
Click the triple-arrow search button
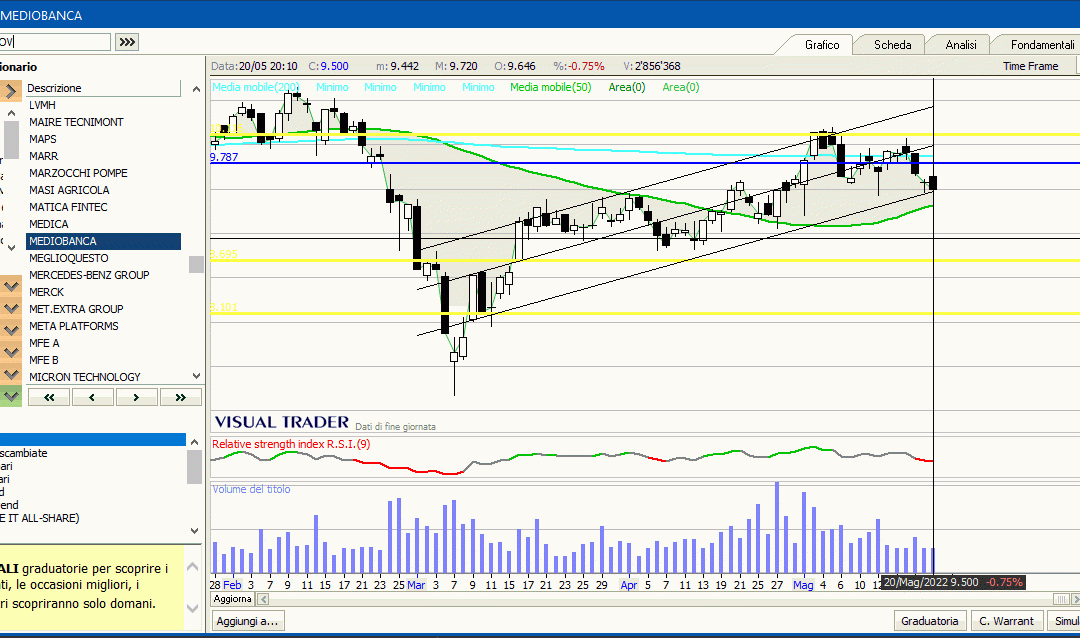(127, 42)
